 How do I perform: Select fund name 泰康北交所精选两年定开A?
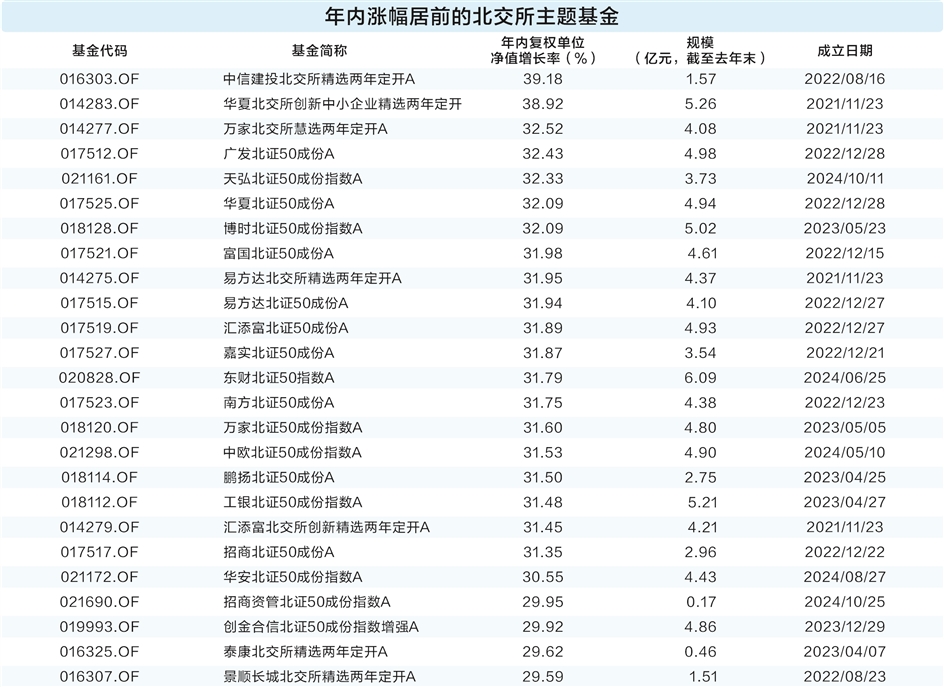pos(305,651)
